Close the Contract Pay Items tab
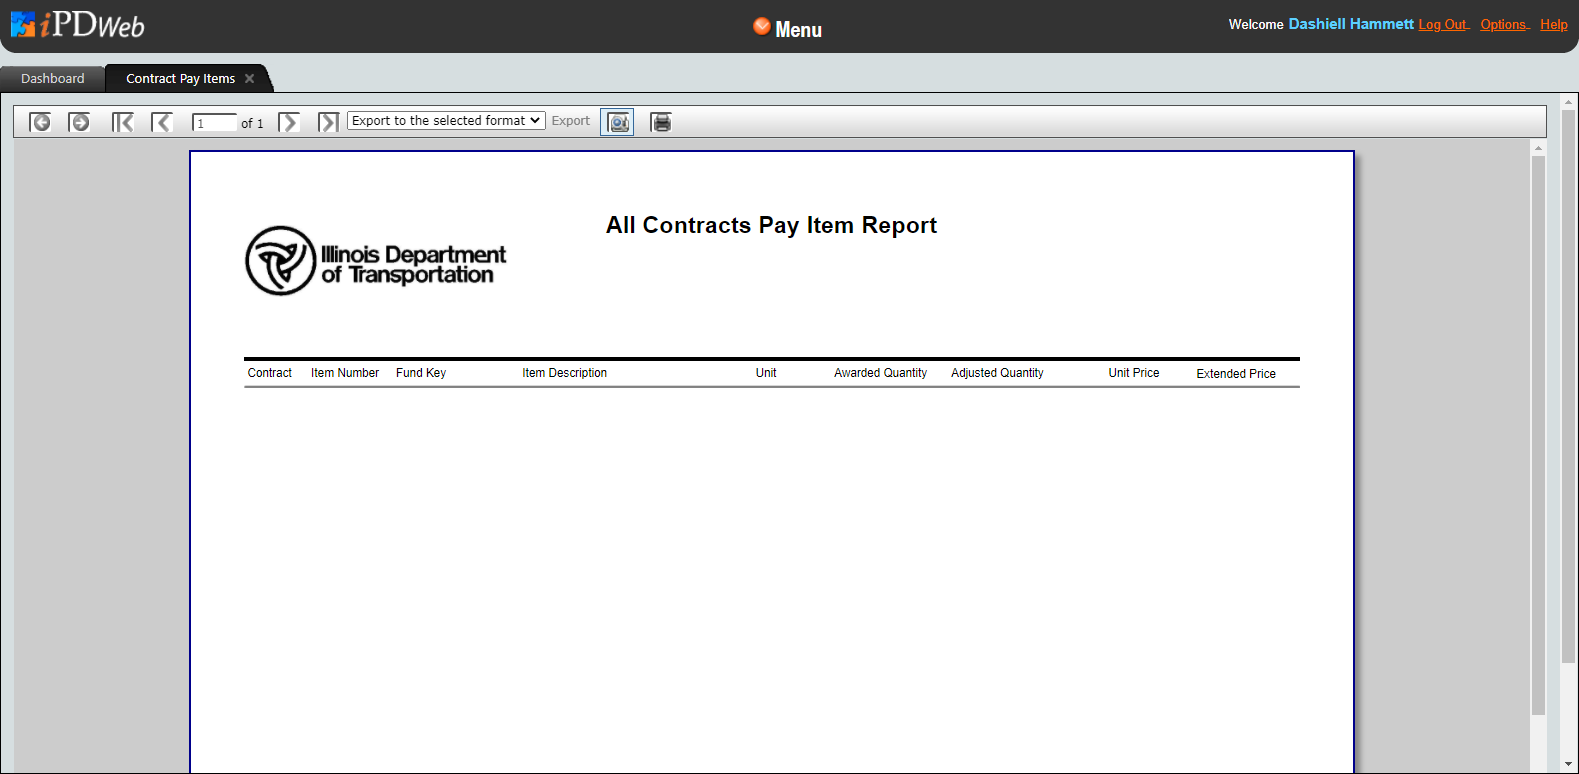Screen dimensions: 1579x774 coord(250,79)
